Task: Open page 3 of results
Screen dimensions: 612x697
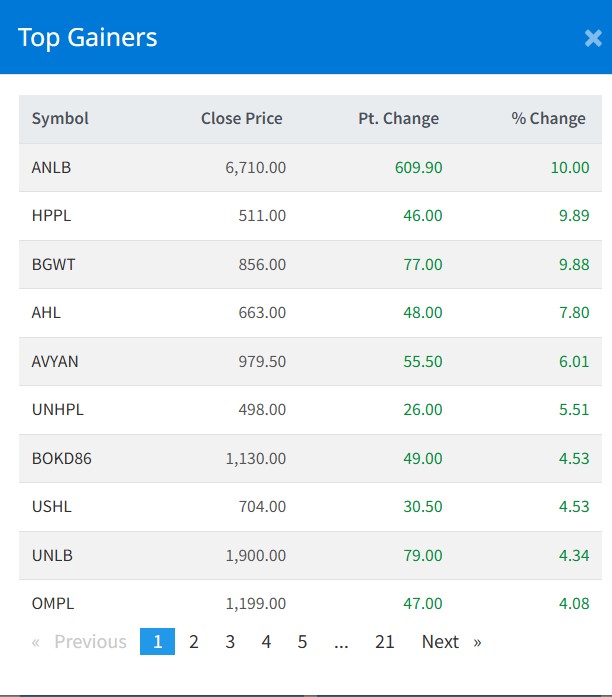Action: [230, 642]
